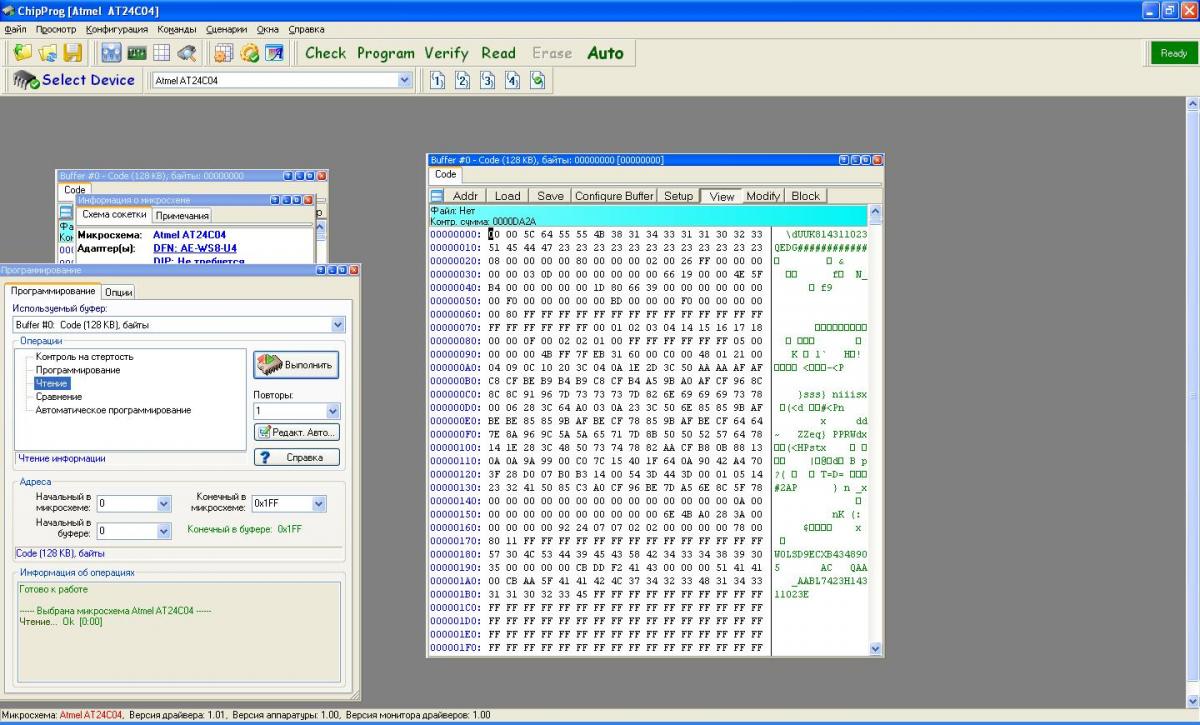
Task: Open the Файл menu
Action: pyautogui.click(x=15, y=29)
